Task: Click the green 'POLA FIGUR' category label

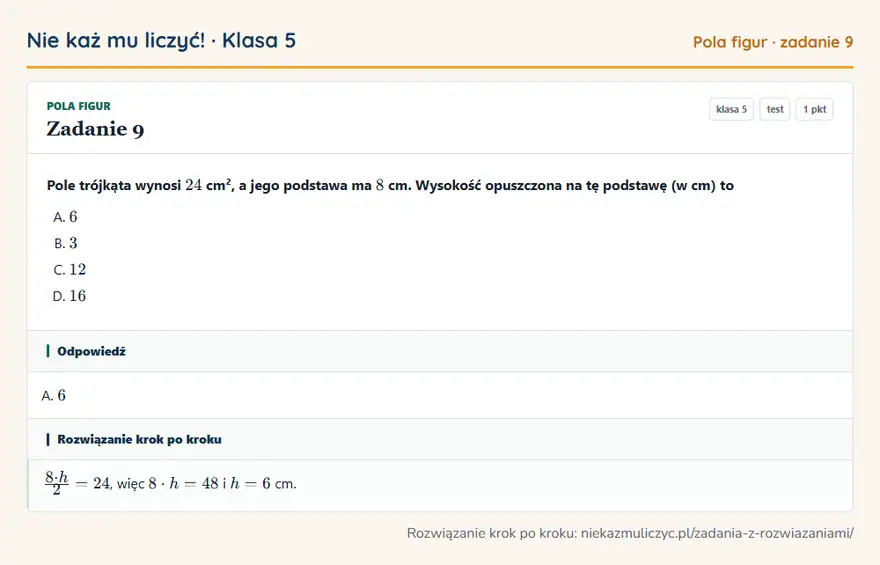Action: (79, 106)
